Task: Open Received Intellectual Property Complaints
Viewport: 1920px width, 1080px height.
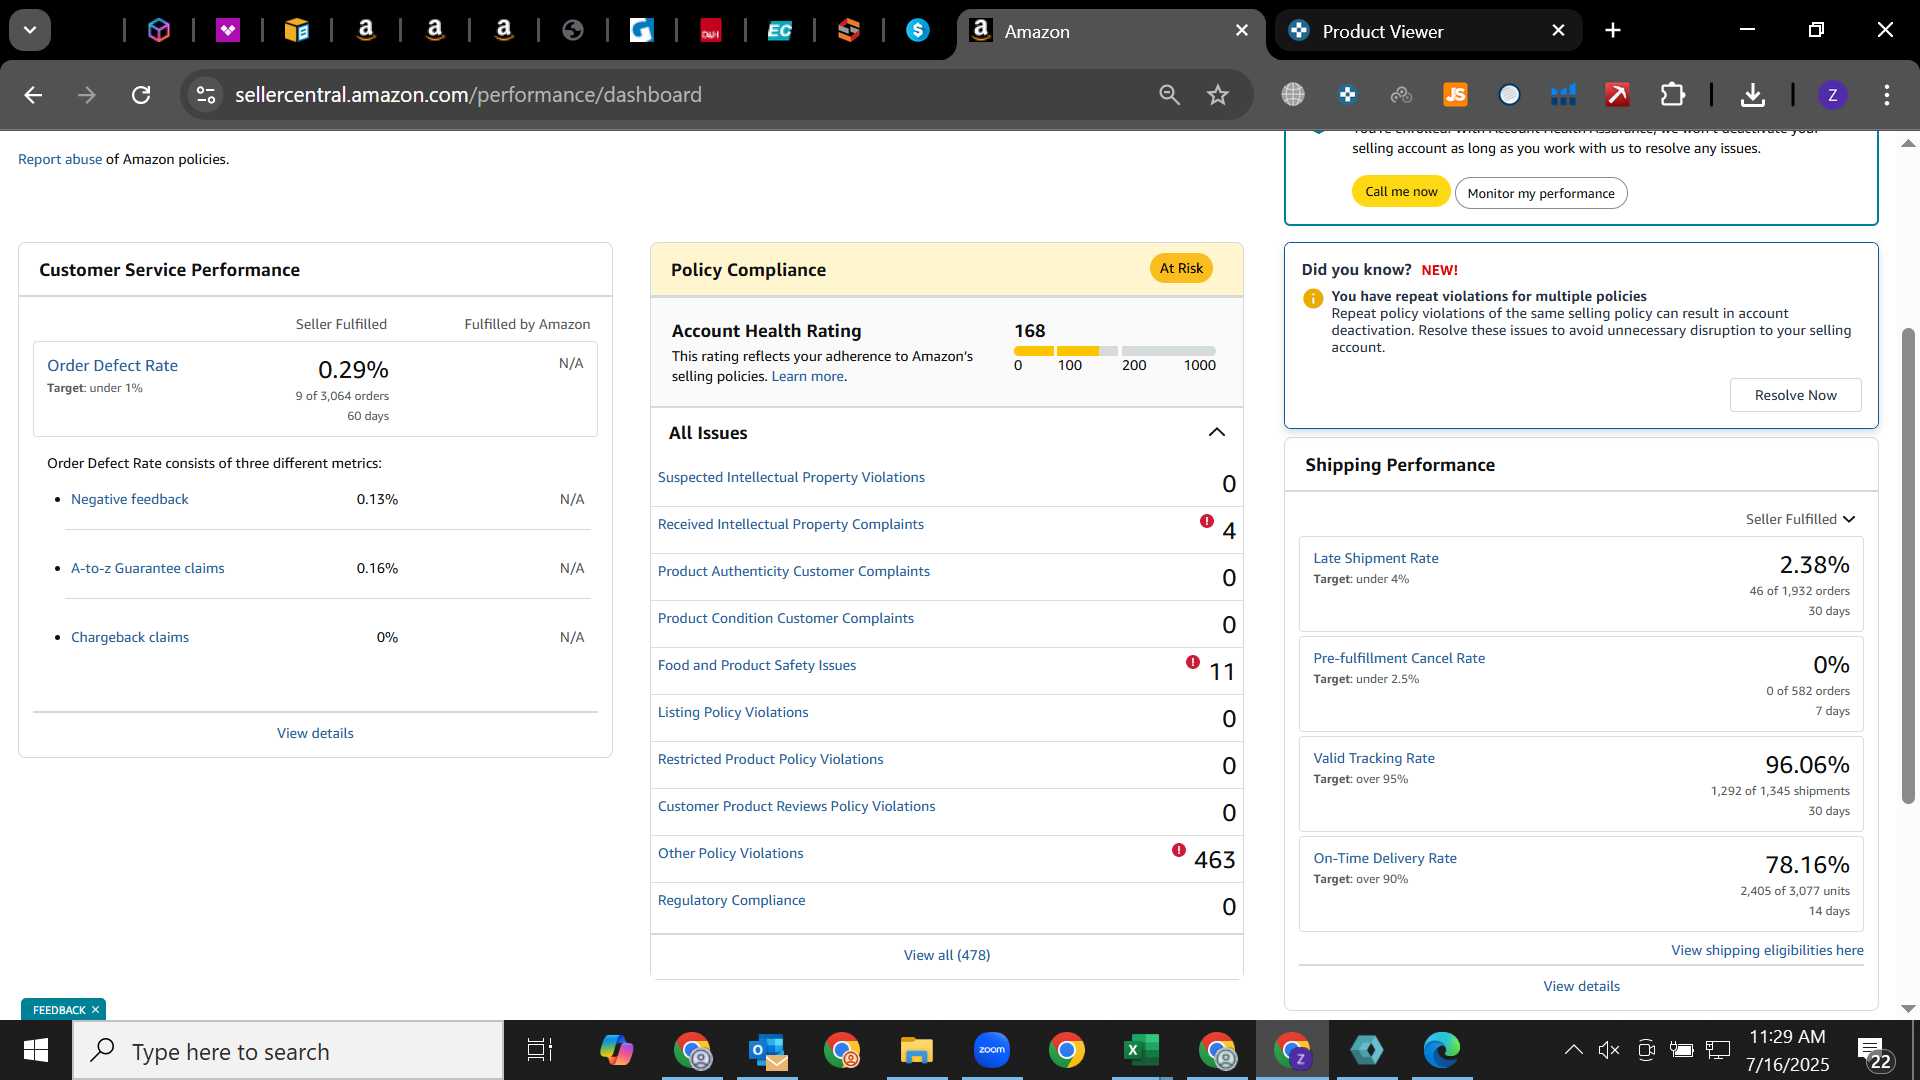Action: (x=790, y=524)
